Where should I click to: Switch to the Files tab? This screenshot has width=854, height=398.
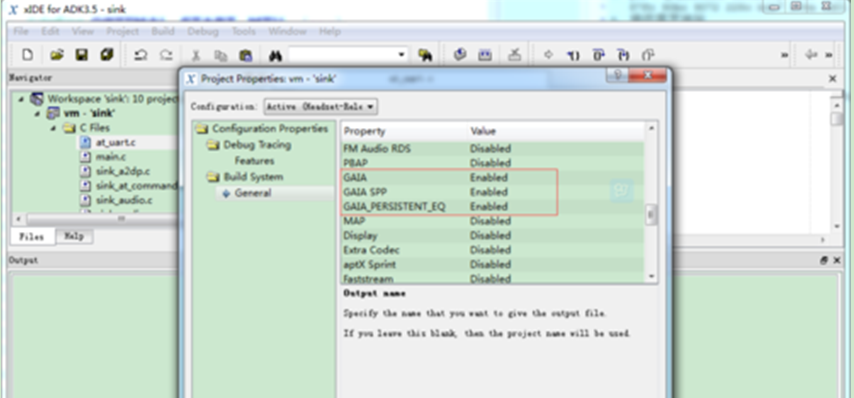32,236
